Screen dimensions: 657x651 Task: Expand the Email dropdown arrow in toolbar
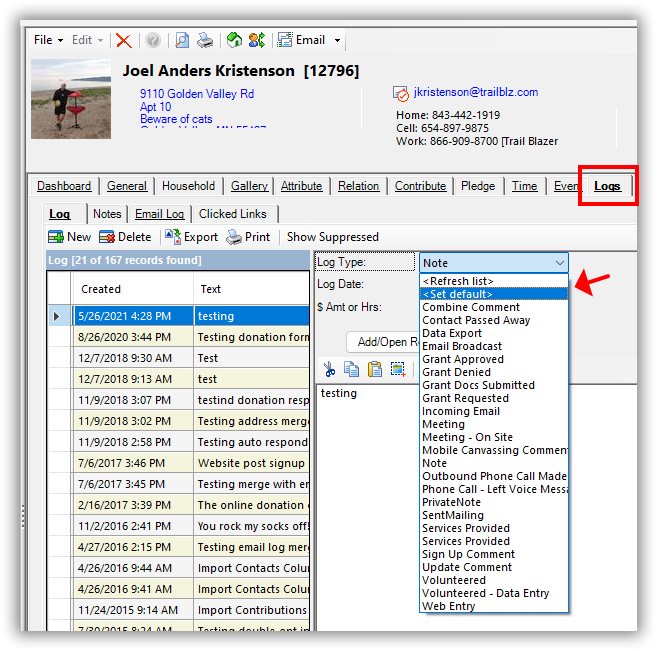337,41
